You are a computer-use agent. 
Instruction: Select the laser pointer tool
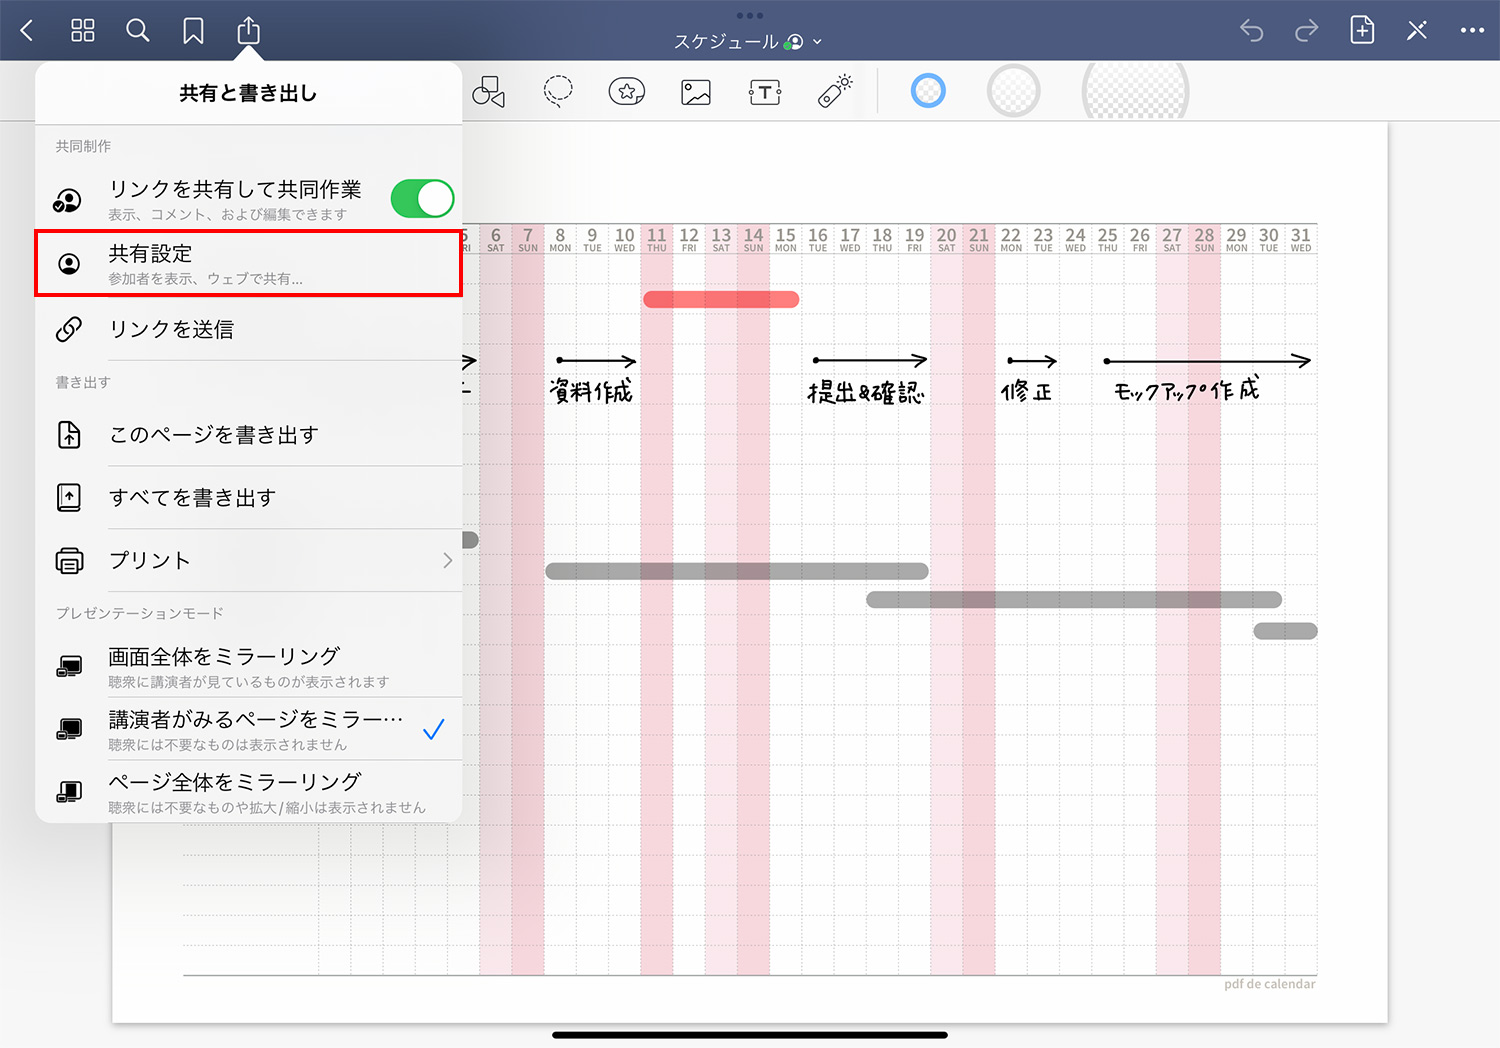835,91
